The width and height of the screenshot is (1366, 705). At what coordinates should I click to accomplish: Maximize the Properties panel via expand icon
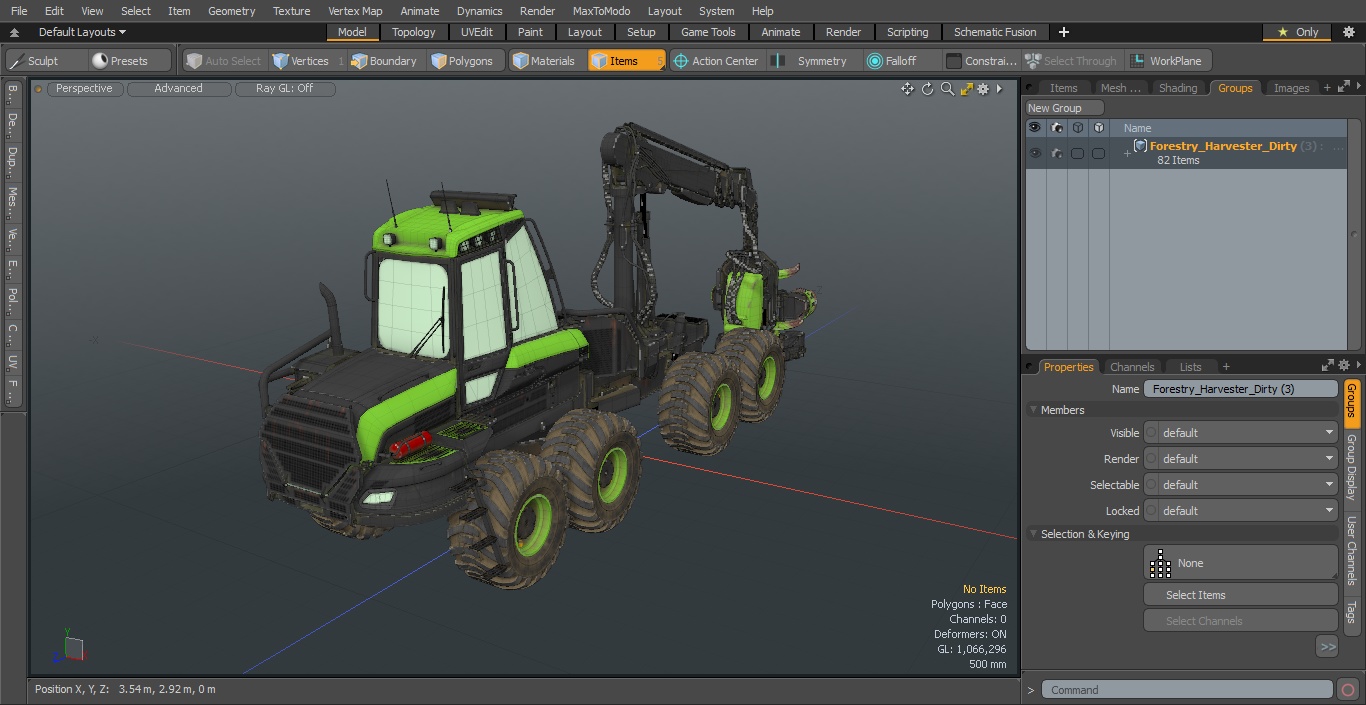click(x=1327, y=366)
